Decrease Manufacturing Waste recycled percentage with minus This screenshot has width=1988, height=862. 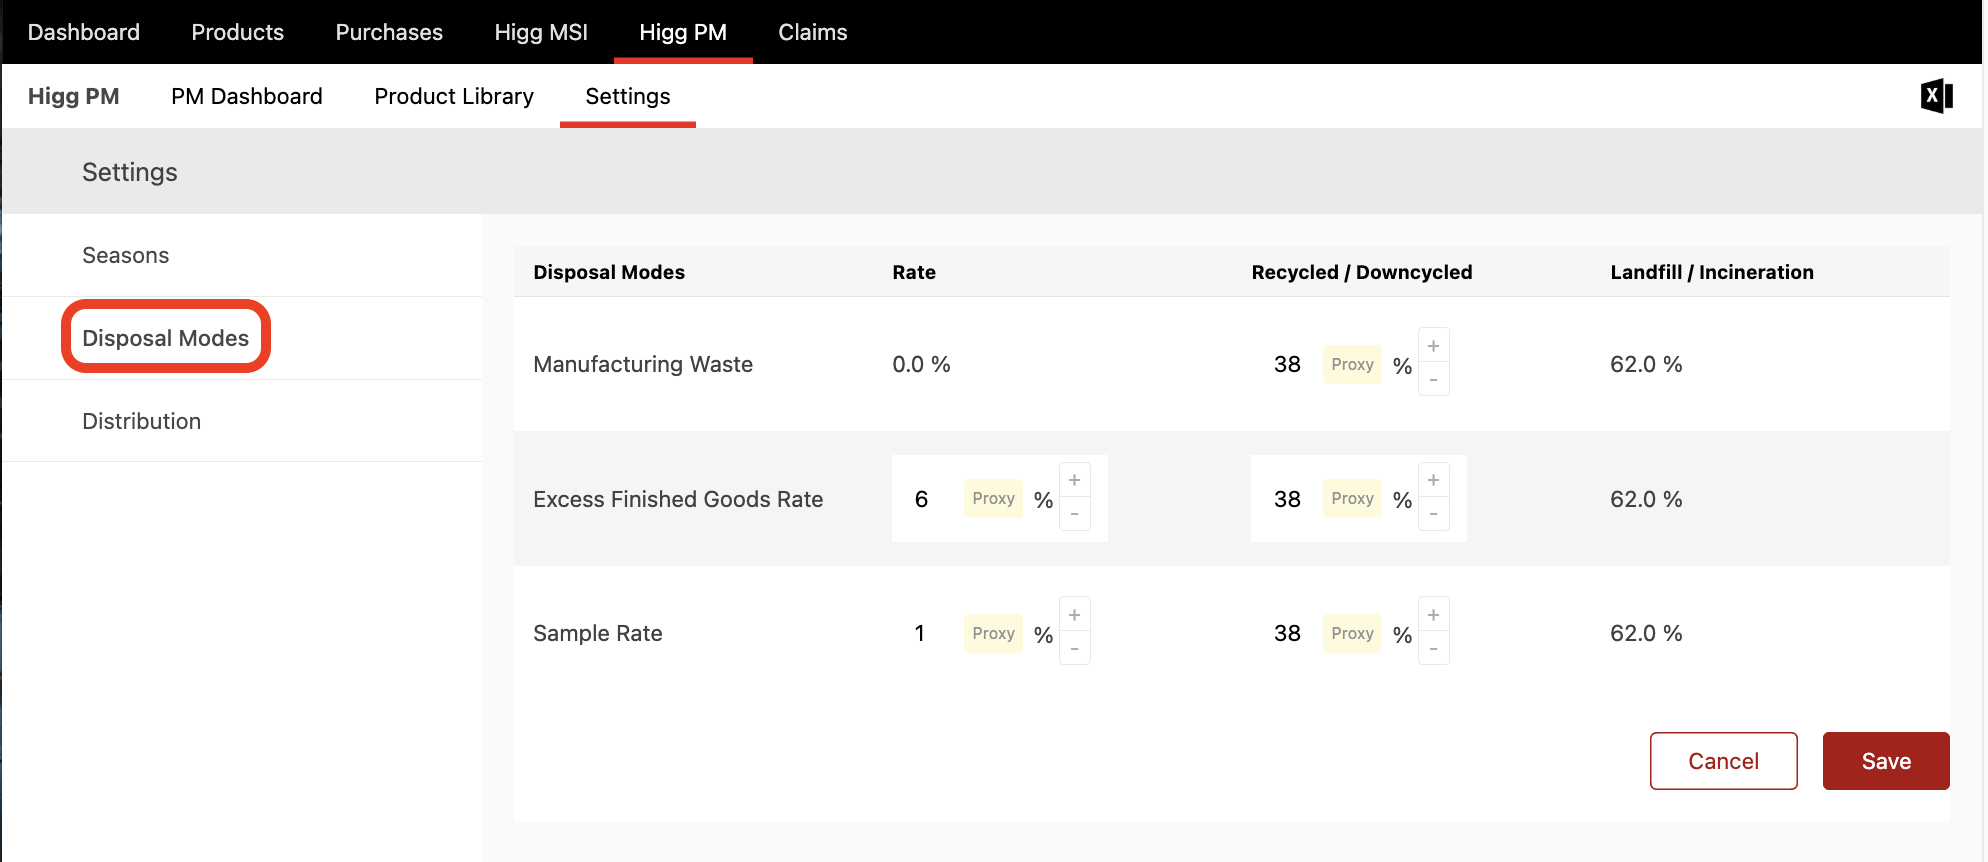click(x=1433, y=380)
